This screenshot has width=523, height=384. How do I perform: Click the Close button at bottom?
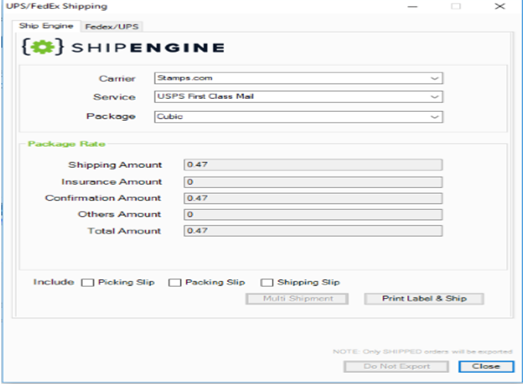486,366
